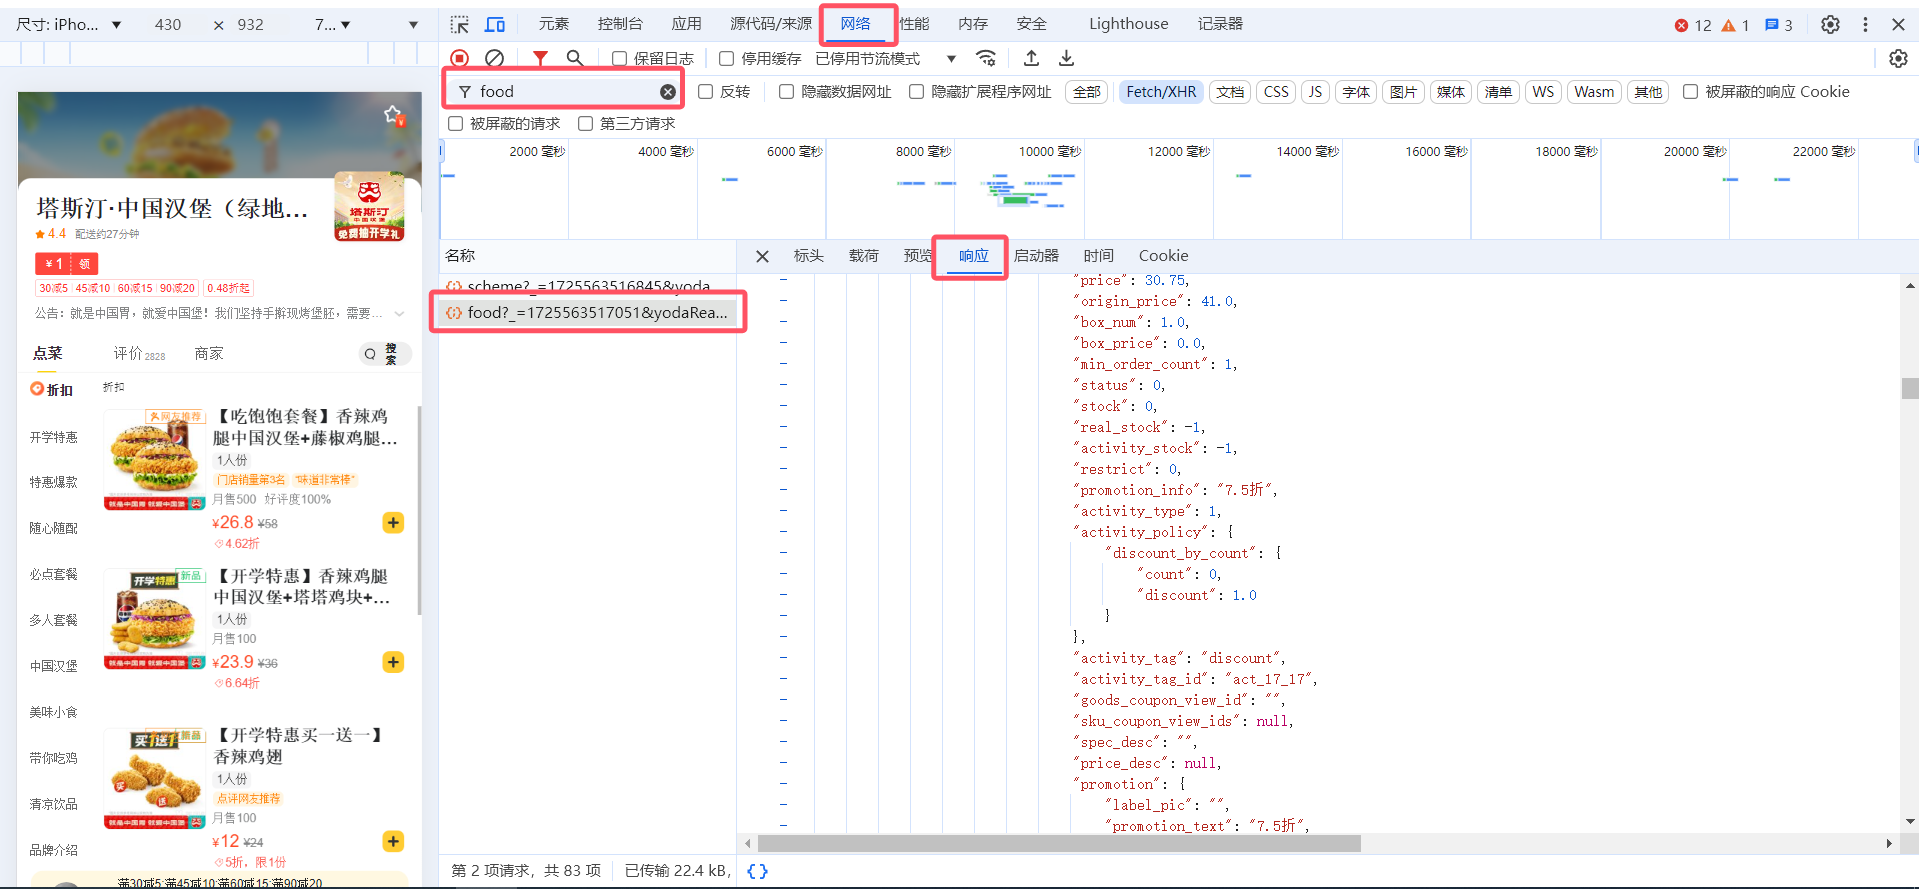Click the clear network log icon
The height and width of the screenshot is (889, 1919).
(x=494, y=59)
